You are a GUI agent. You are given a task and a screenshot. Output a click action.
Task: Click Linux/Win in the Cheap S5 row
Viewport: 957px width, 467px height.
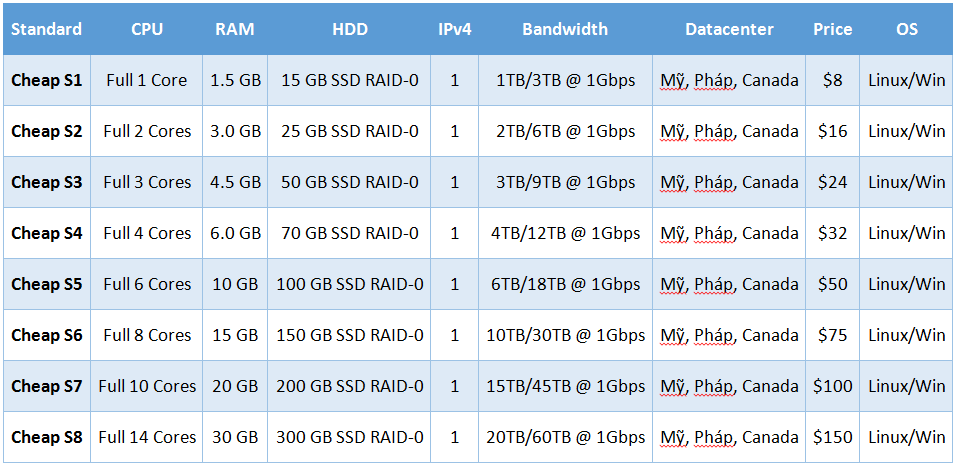pos(906,284)
